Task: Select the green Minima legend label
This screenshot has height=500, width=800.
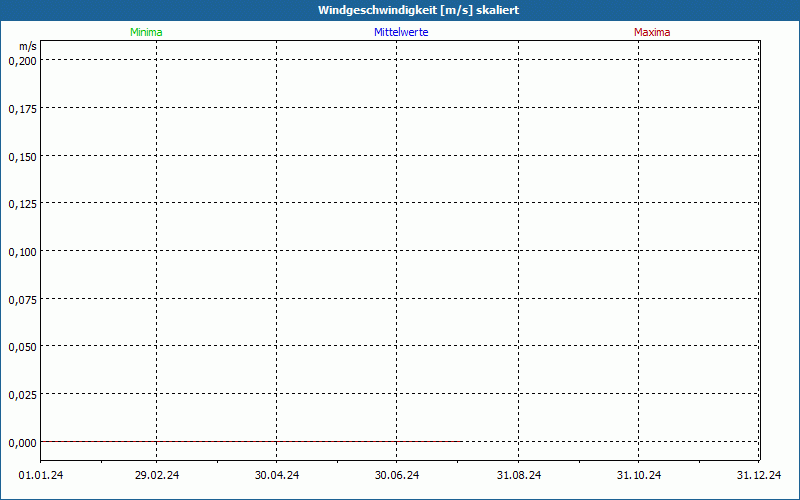Action: coord(146,32)
